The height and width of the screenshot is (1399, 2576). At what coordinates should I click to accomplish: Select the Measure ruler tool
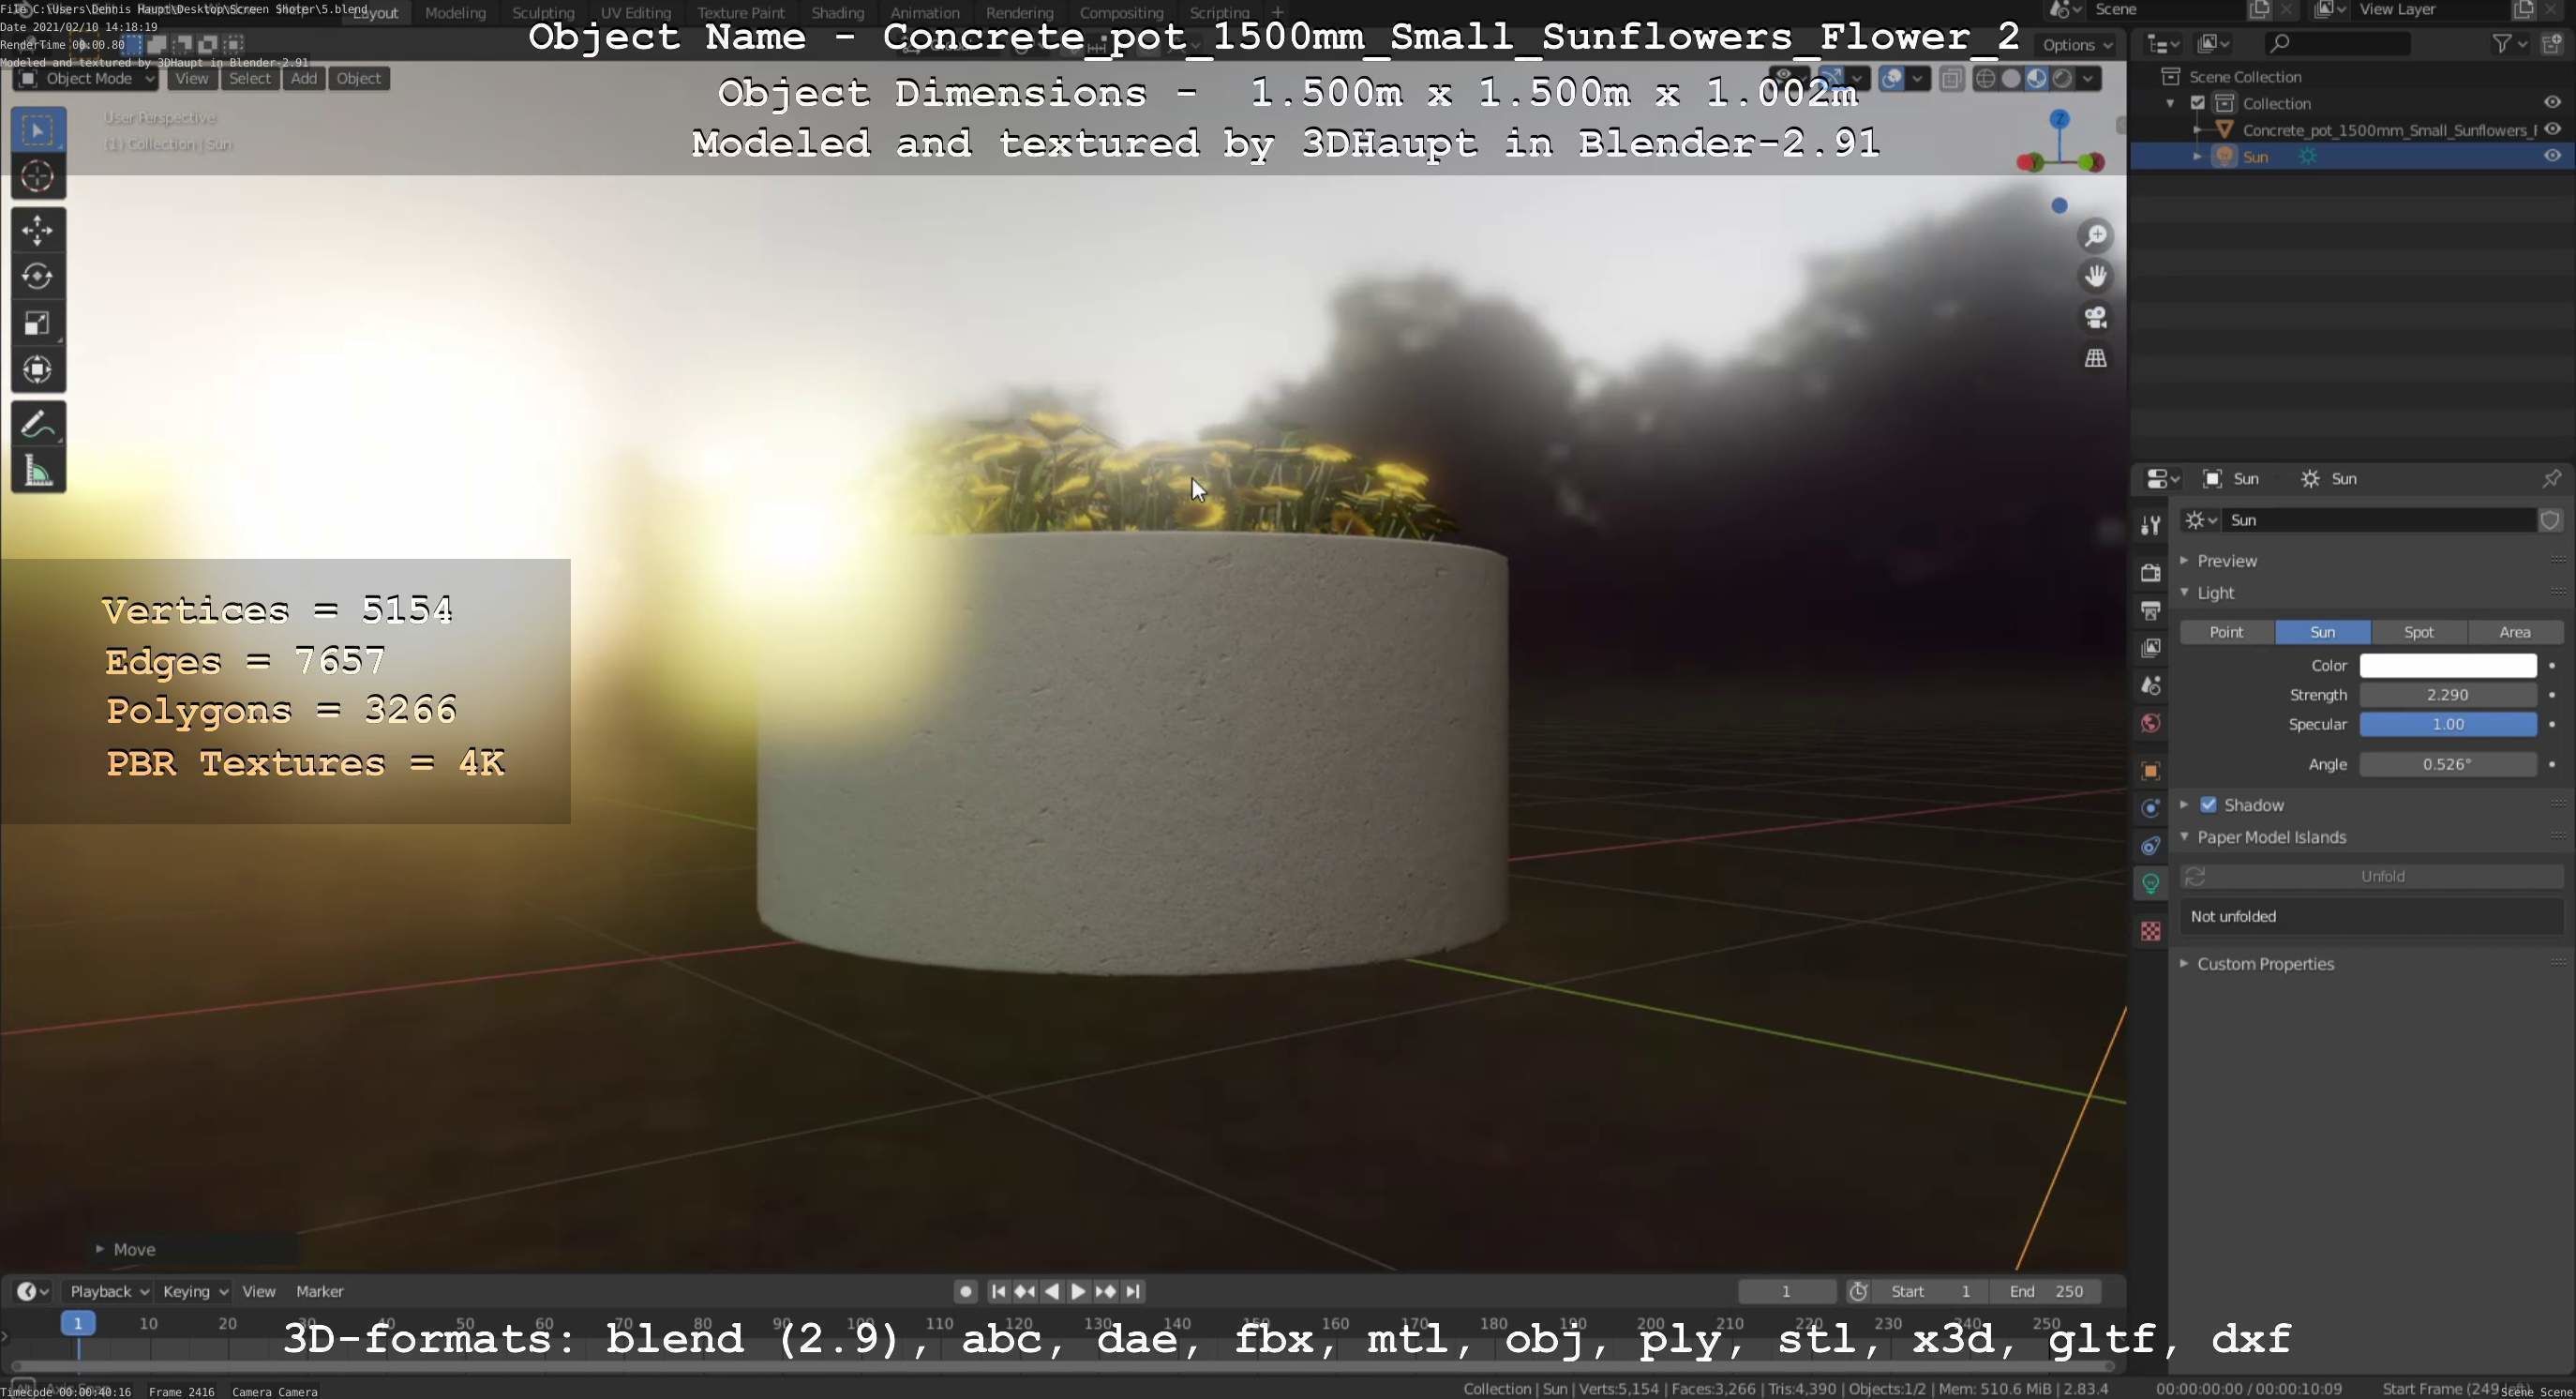click(38, 470)
